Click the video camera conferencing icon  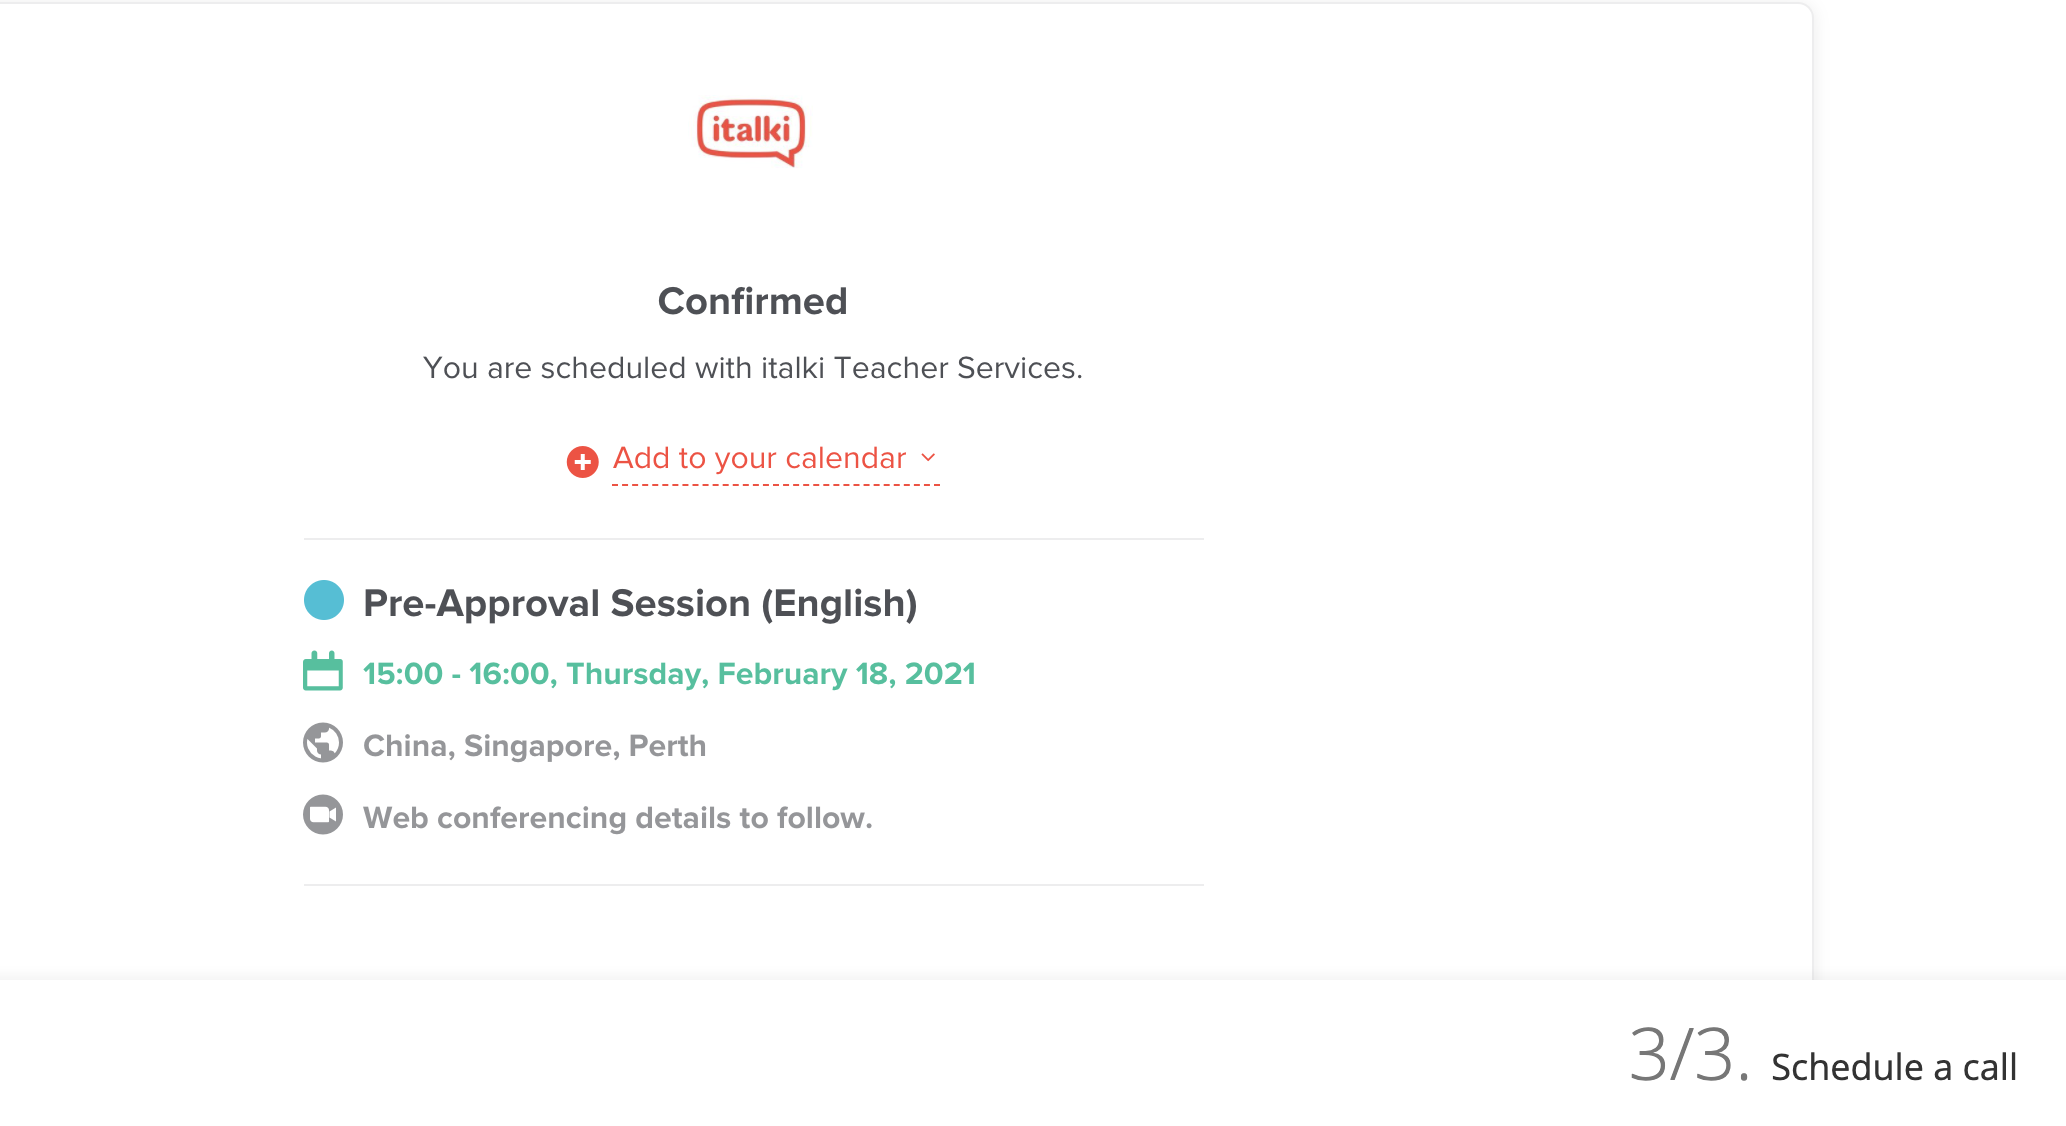coord(323,815)
